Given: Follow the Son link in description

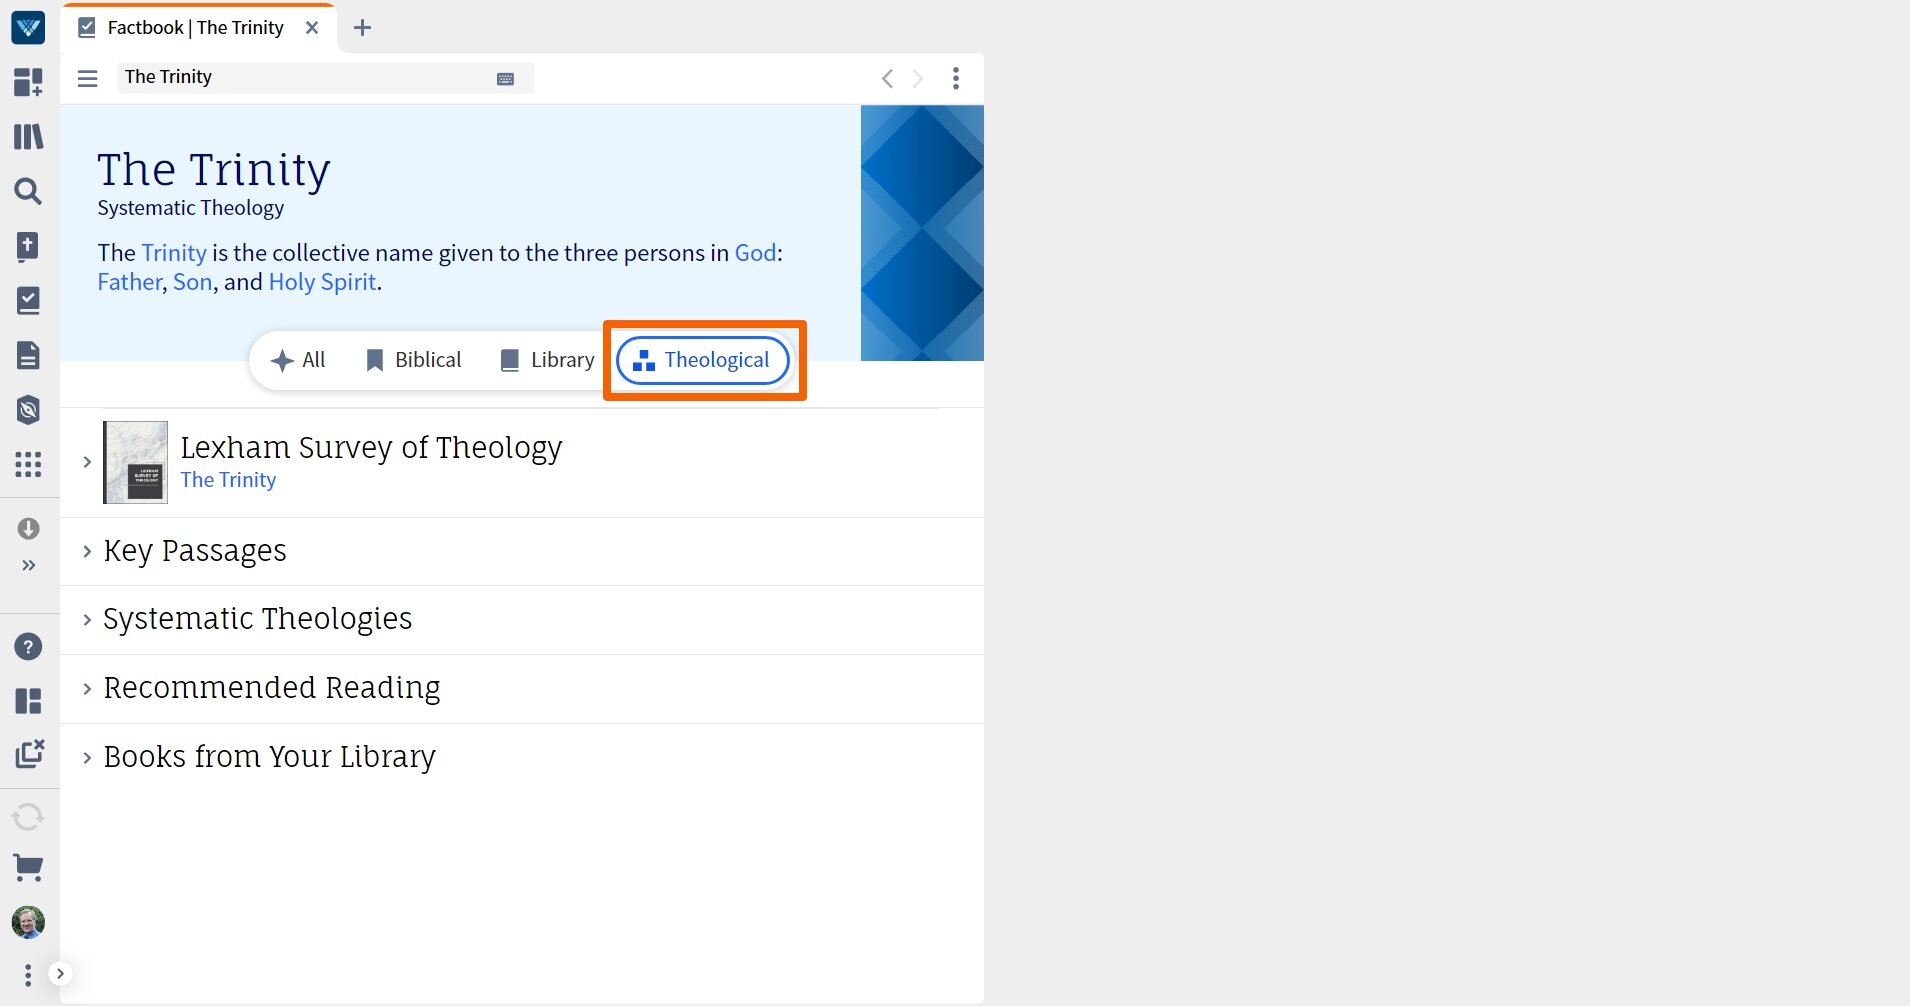Looking at the screenshot, I should pyautogui.click(x=193, y=282).
